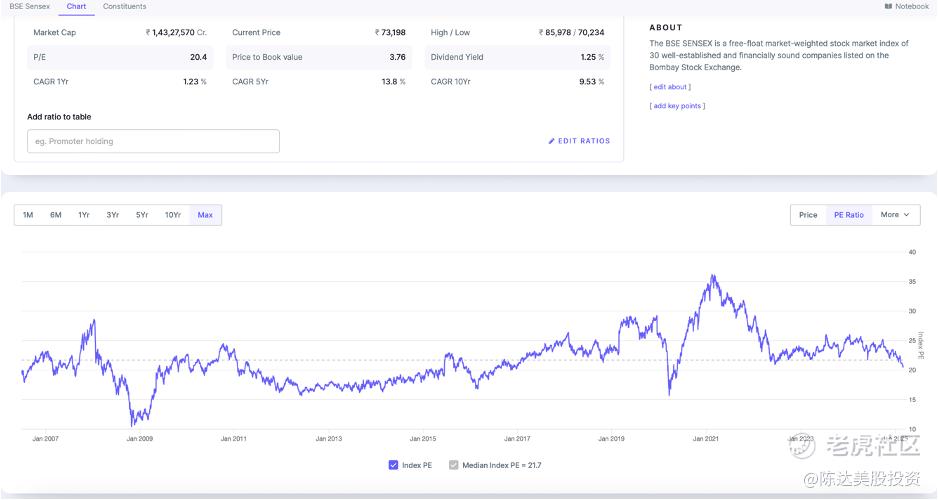Click the pencil icon beside Edit Ratios
The width and height of the screenshot is (938, 500).
(x=552, y=141)
